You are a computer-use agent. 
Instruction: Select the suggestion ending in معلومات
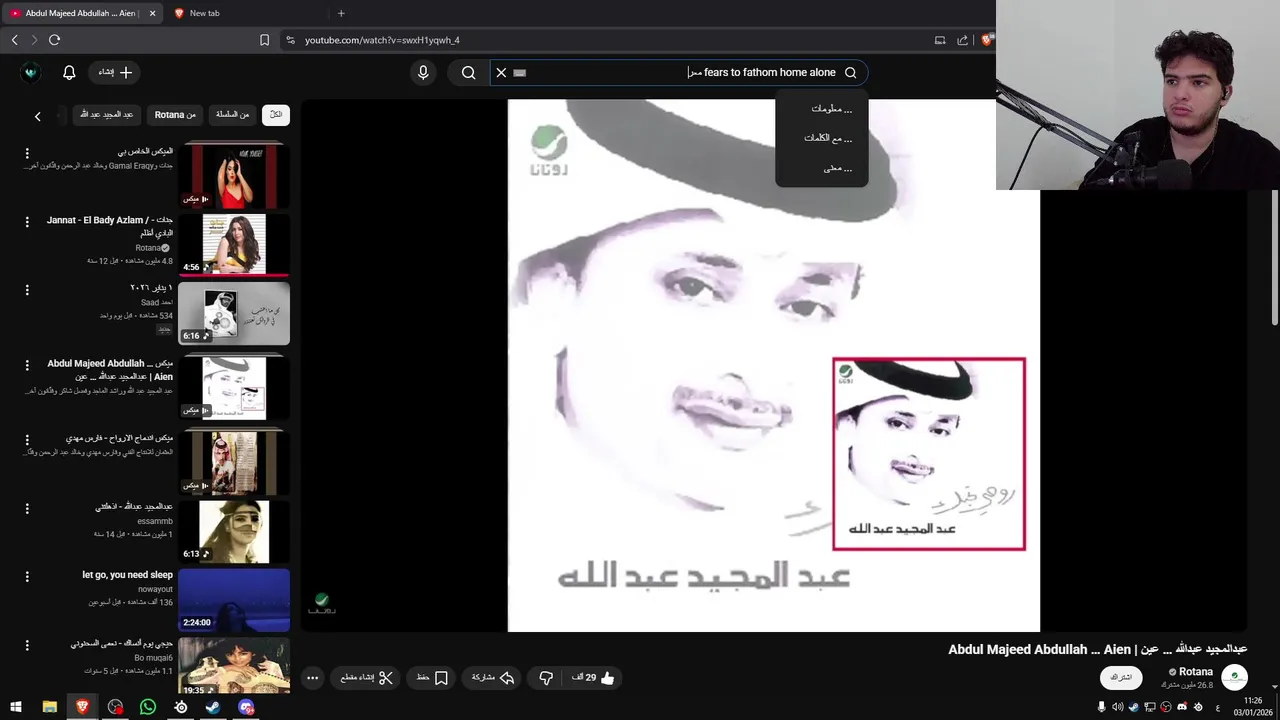click(822, 108)
